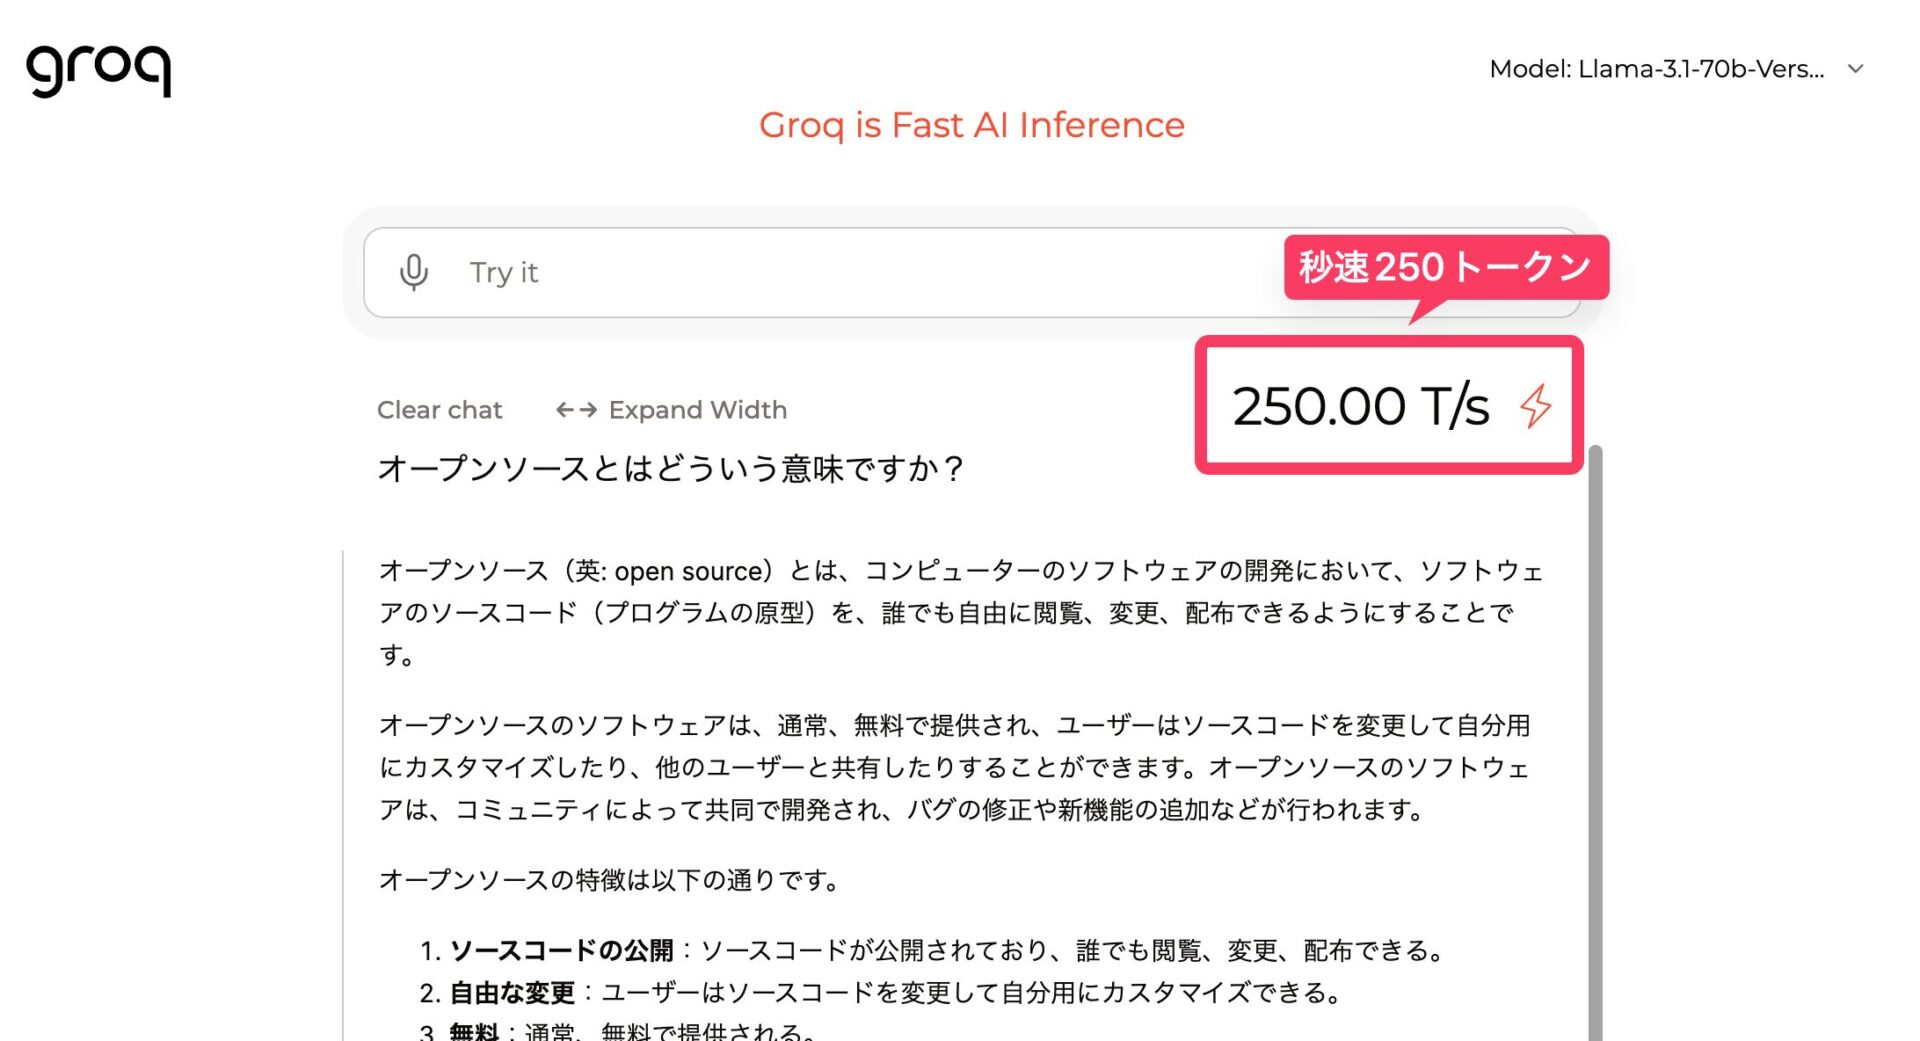Click the paragraph starting オープンソースのソフトウェアは
The image size is (1920, 1041).
click(955, 767)
